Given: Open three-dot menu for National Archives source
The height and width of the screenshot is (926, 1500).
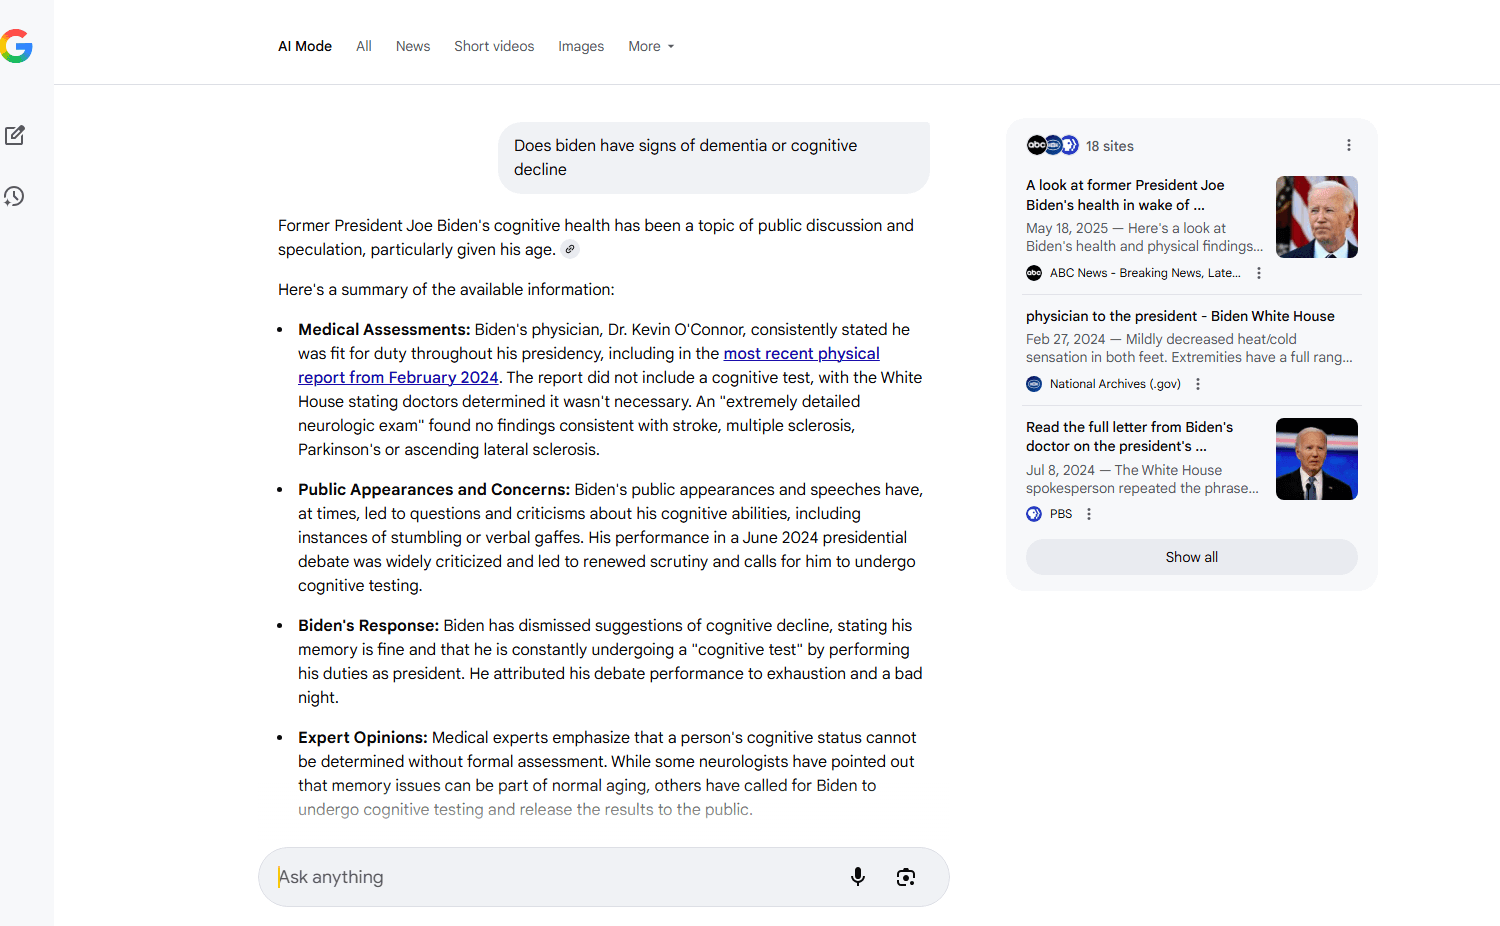Looking at the screenshot, I should tap(1198, 384).
